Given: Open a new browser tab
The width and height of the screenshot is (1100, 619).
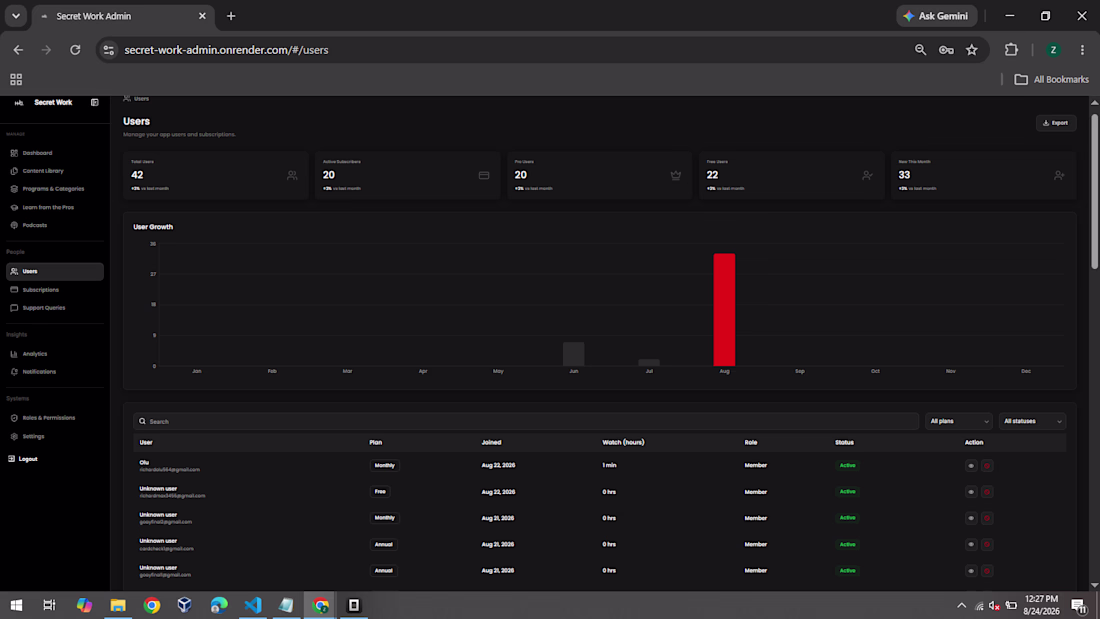Looking at the screenshot, I should coord(231,16).
